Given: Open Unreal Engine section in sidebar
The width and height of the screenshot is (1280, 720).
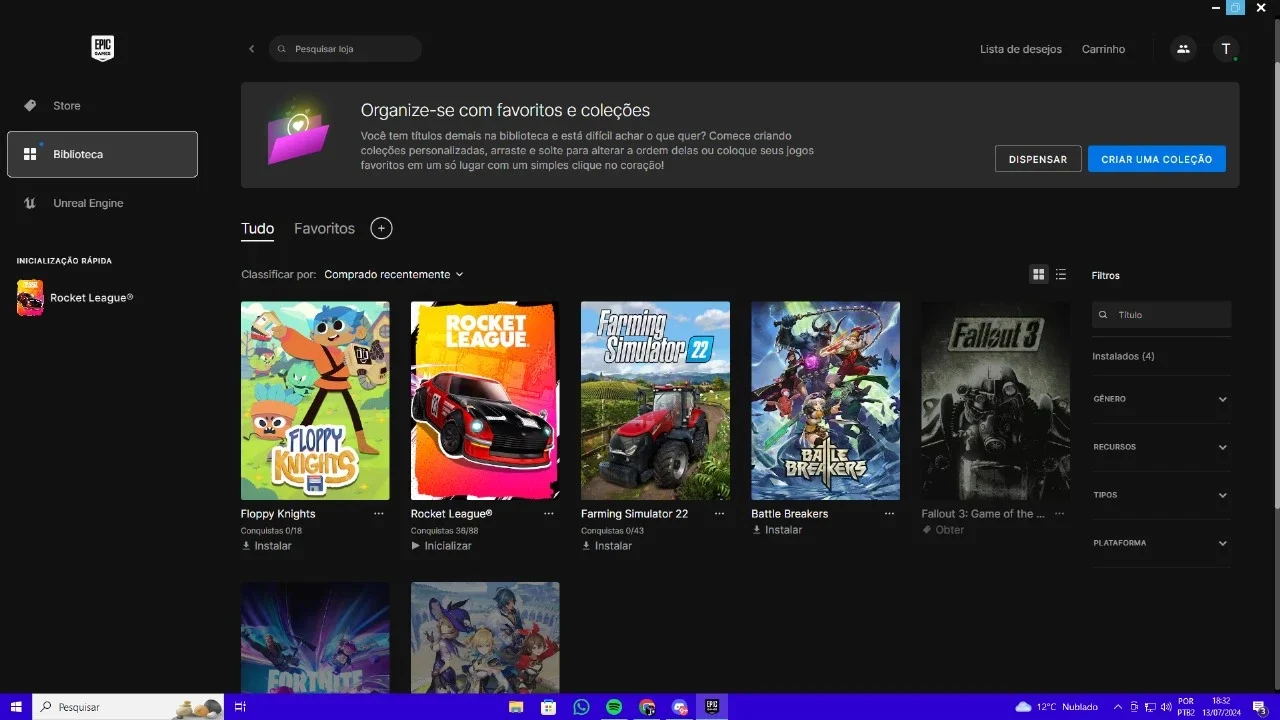Looking at the screenshot, I should (x=102, y=203).
